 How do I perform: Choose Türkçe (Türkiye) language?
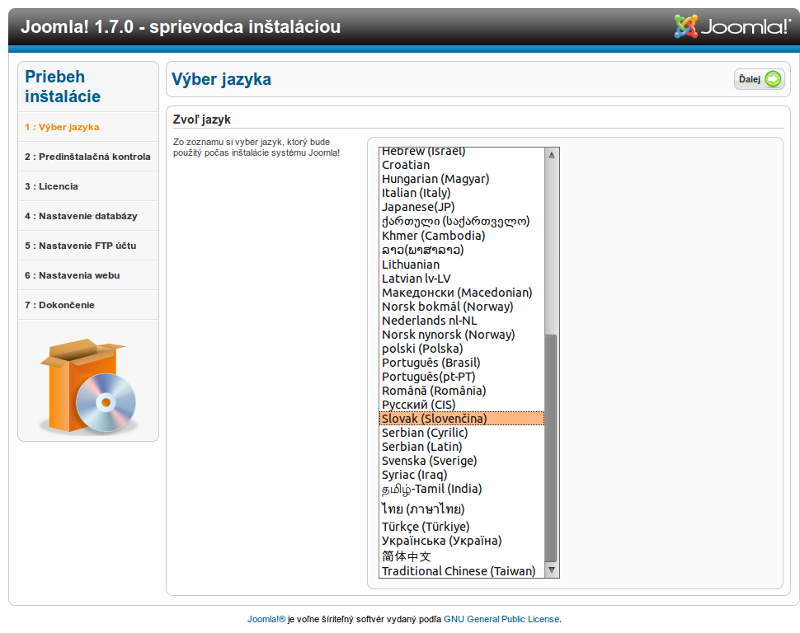462,527
